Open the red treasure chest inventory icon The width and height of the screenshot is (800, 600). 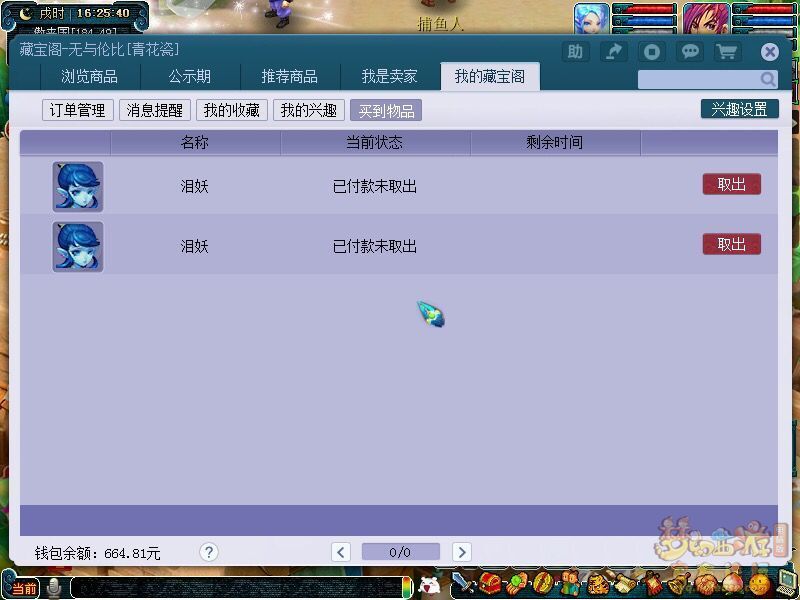click(490, 583)
